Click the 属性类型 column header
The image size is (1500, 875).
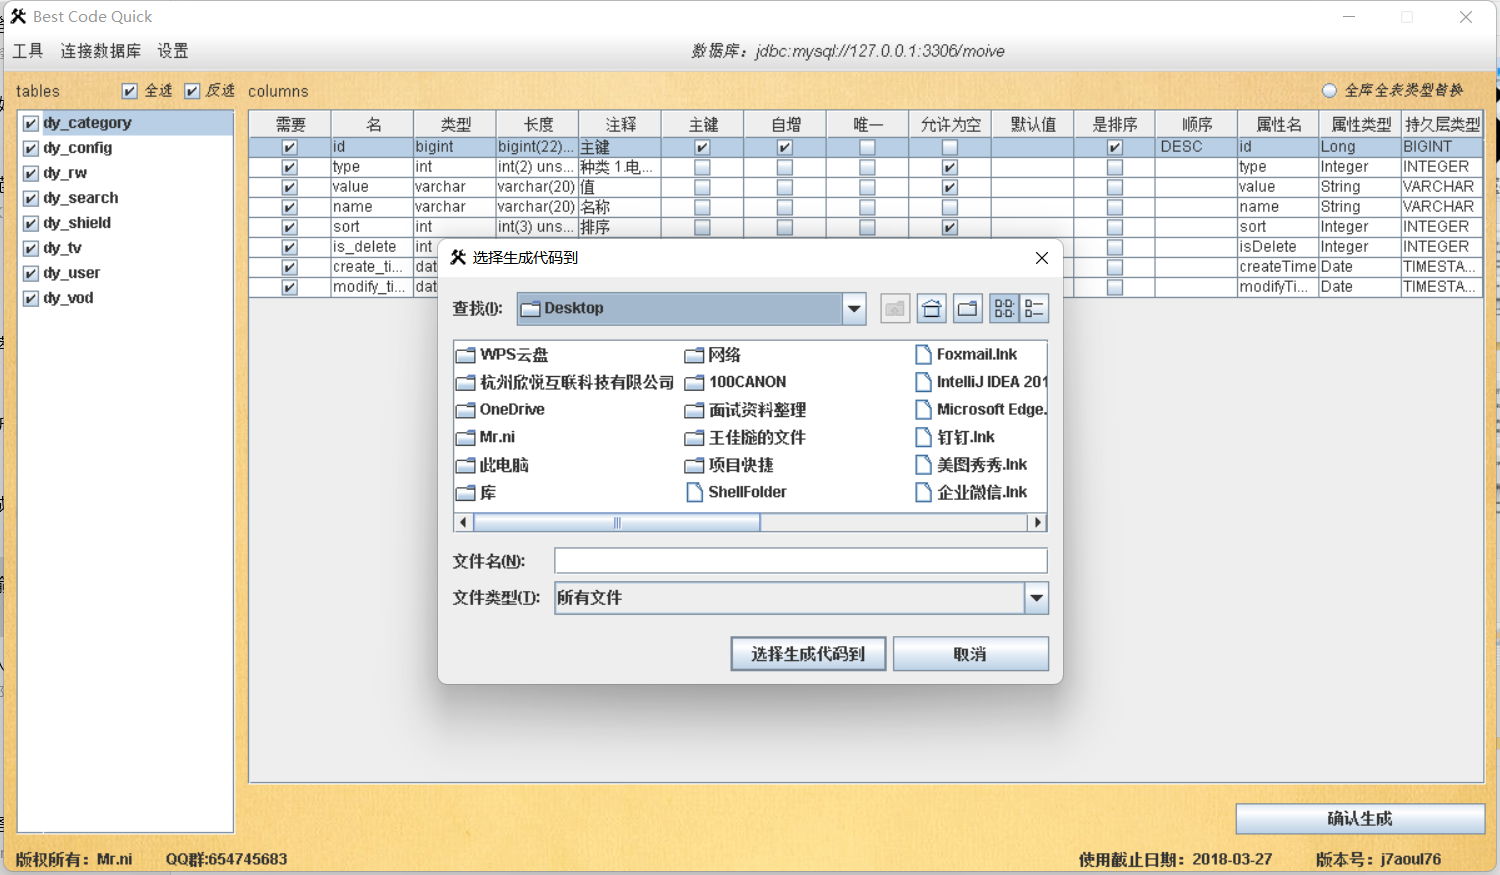coord(1360,124)
